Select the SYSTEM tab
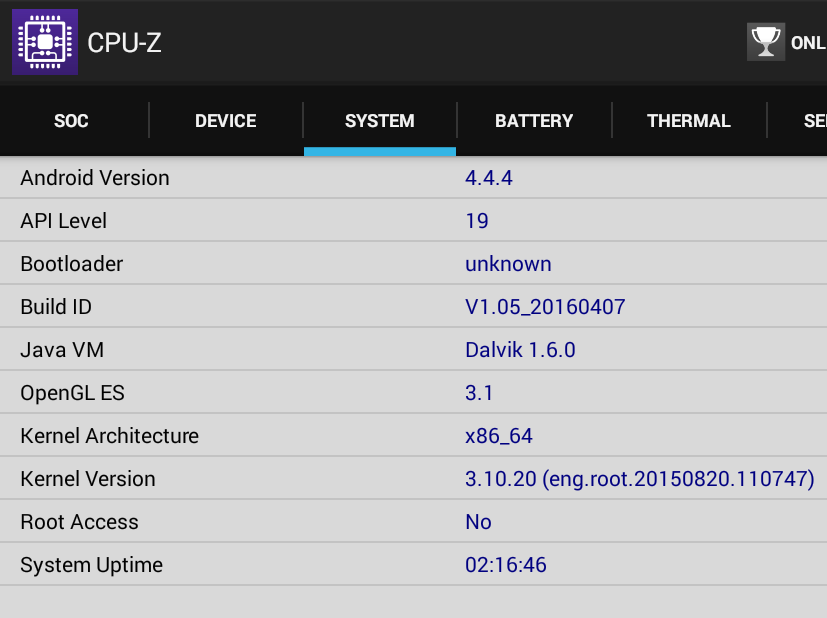This screenshot has width=827, height=618. [x=380, y=121]
